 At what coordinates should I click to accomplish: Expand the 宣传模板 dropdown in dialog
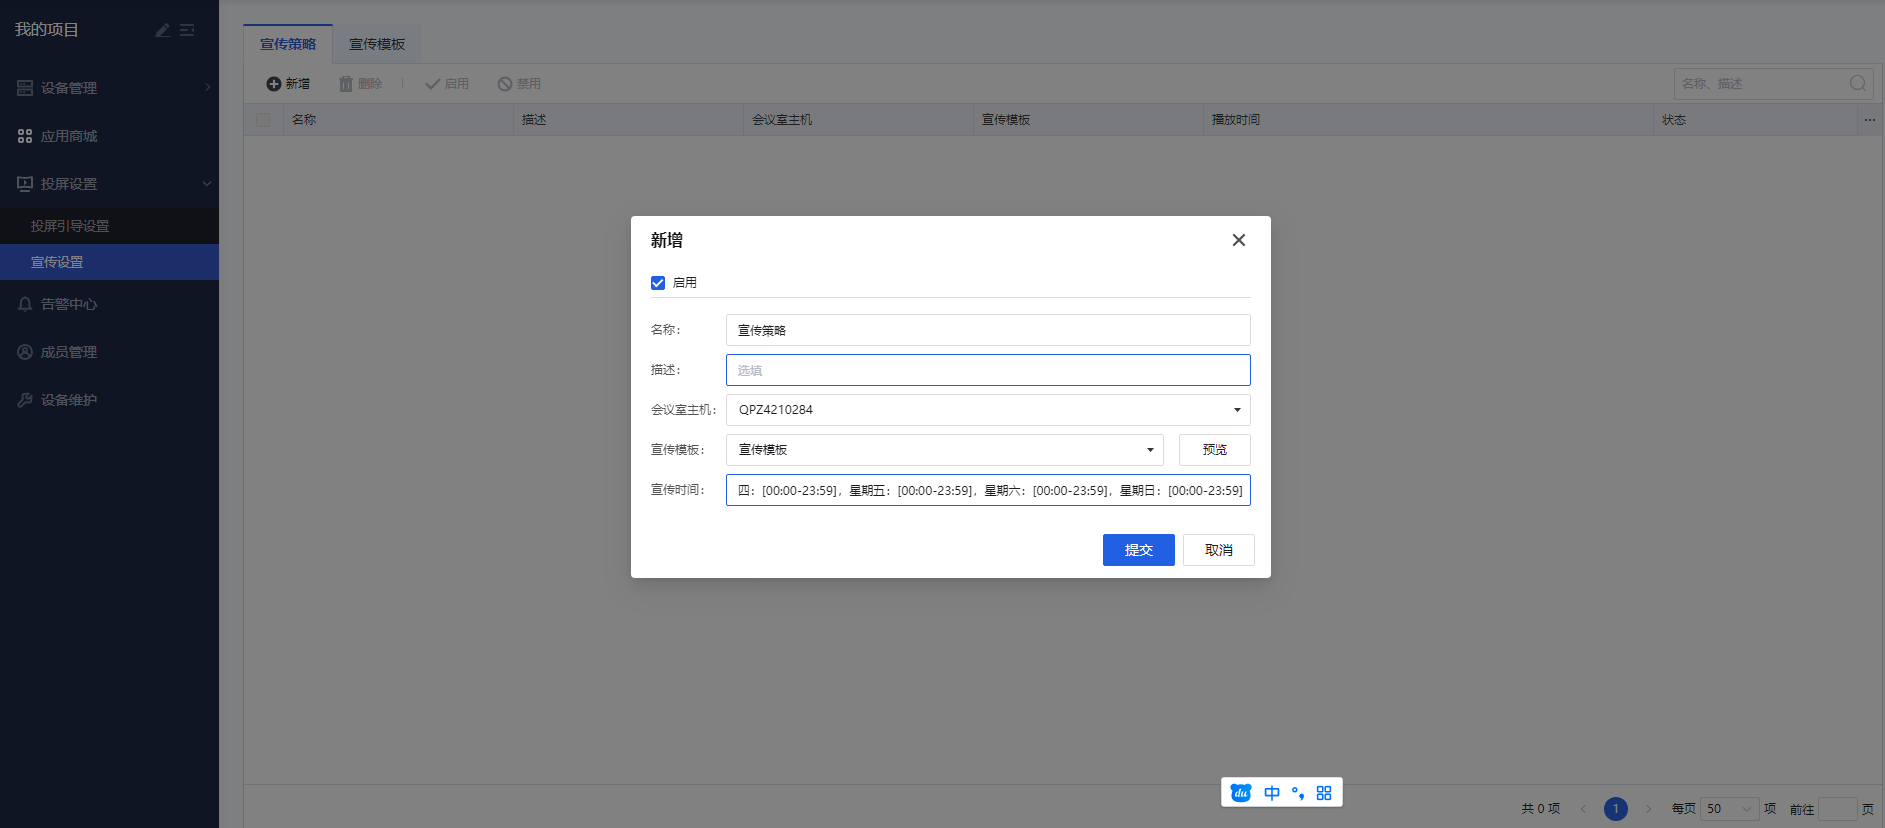pos(944,450)
